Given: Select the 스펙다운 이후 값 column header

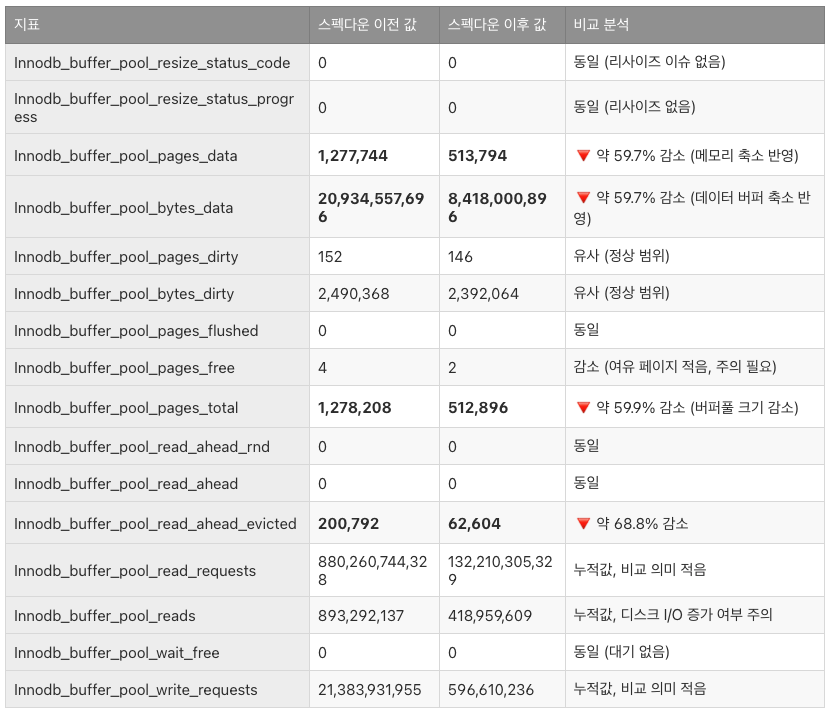Looking at the screenshot, I should (494, 22).
